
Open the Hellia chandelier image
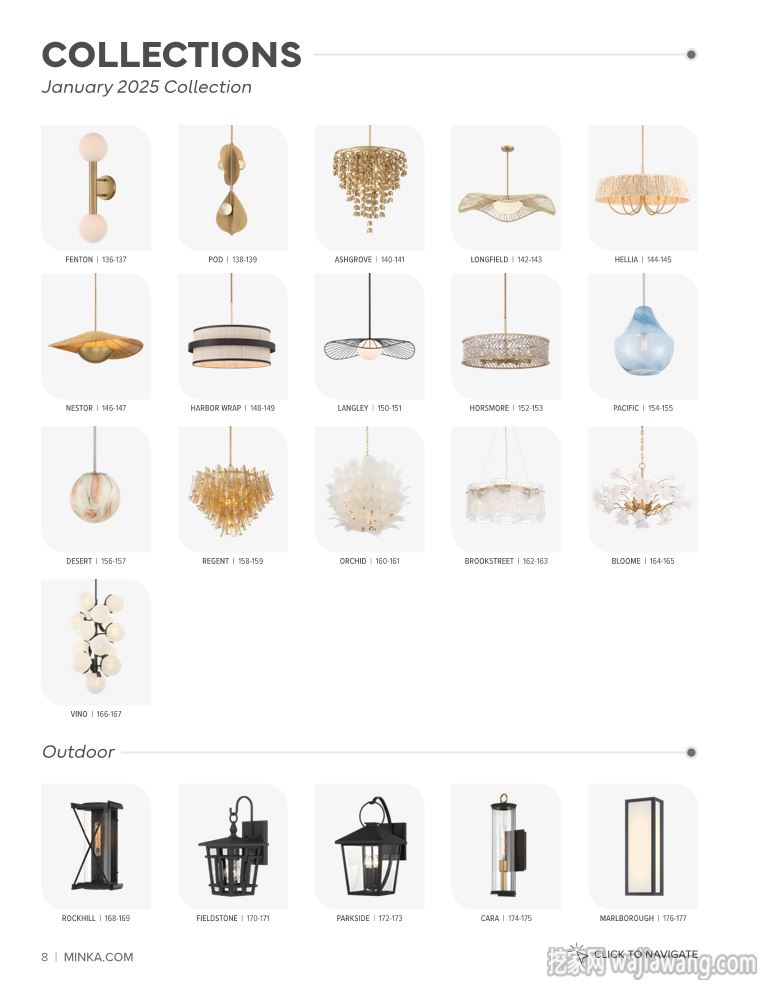(643, 188)
